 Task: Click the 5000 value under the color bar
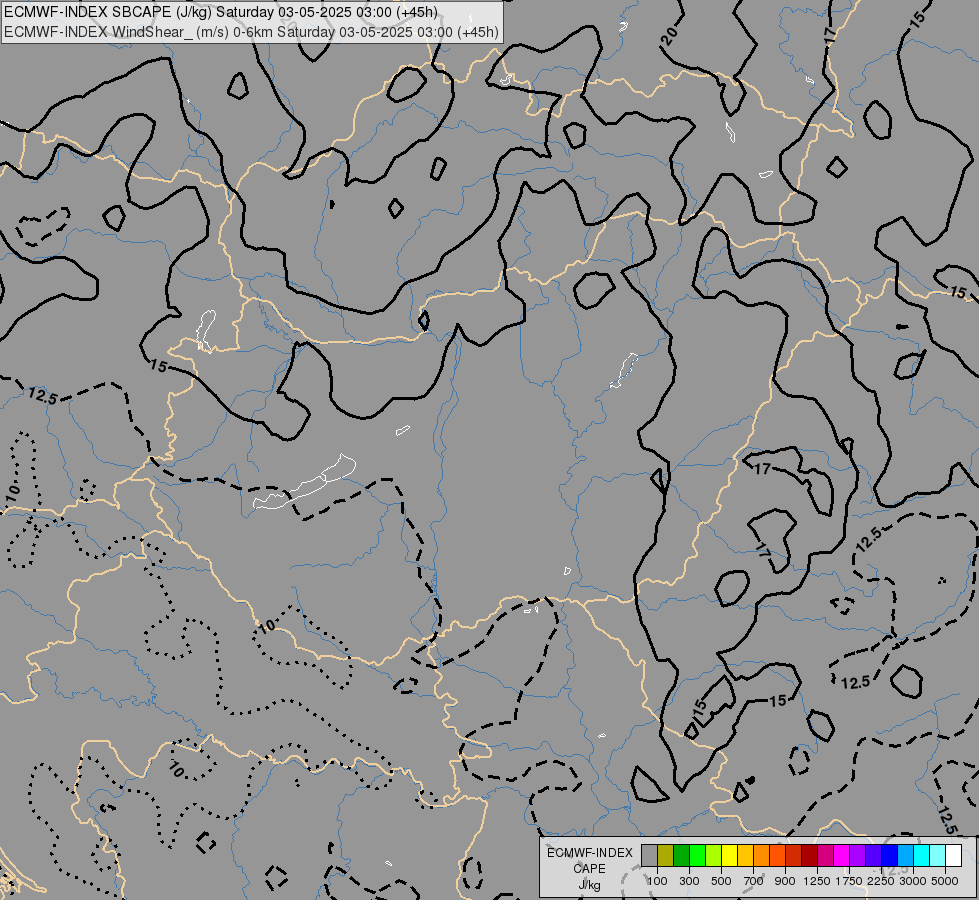click(x=944, y=881)
